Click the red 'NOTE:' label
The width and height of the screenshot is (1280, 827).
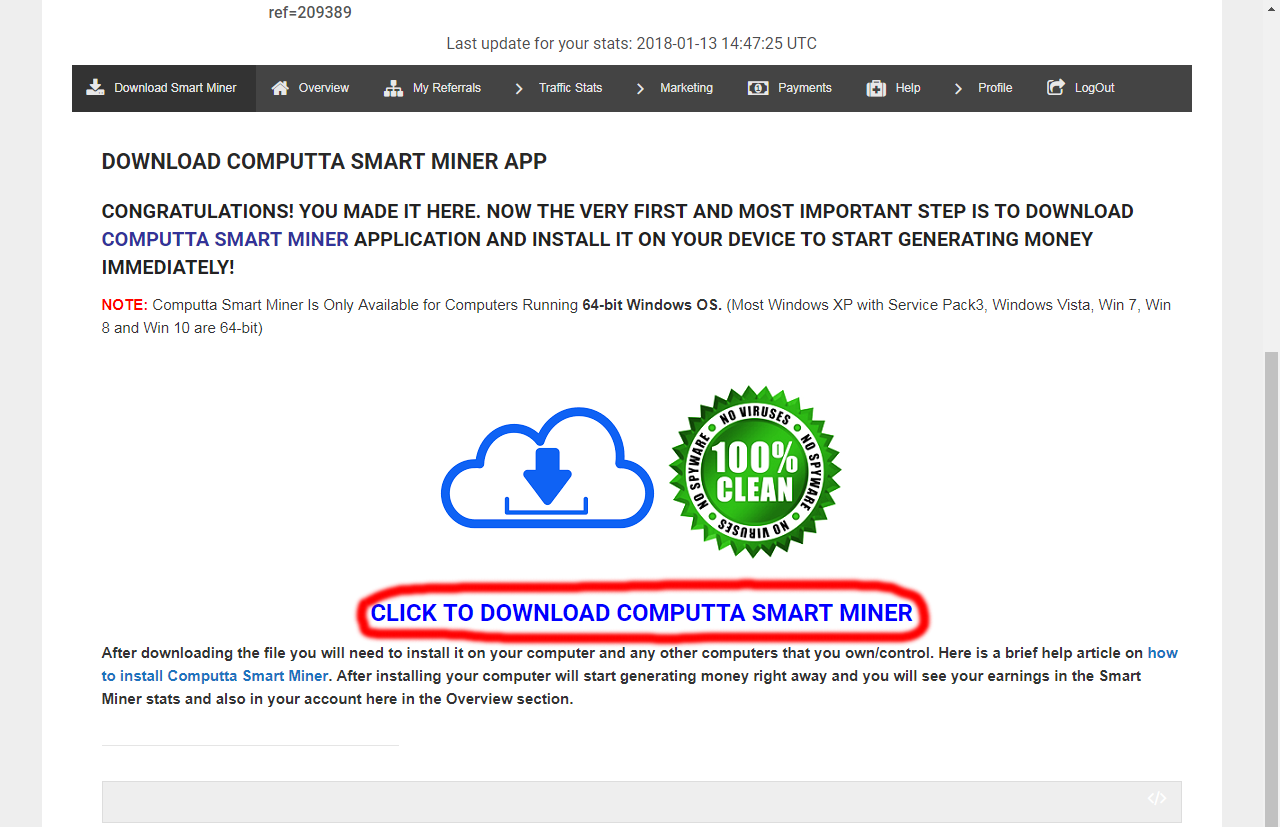125,305
